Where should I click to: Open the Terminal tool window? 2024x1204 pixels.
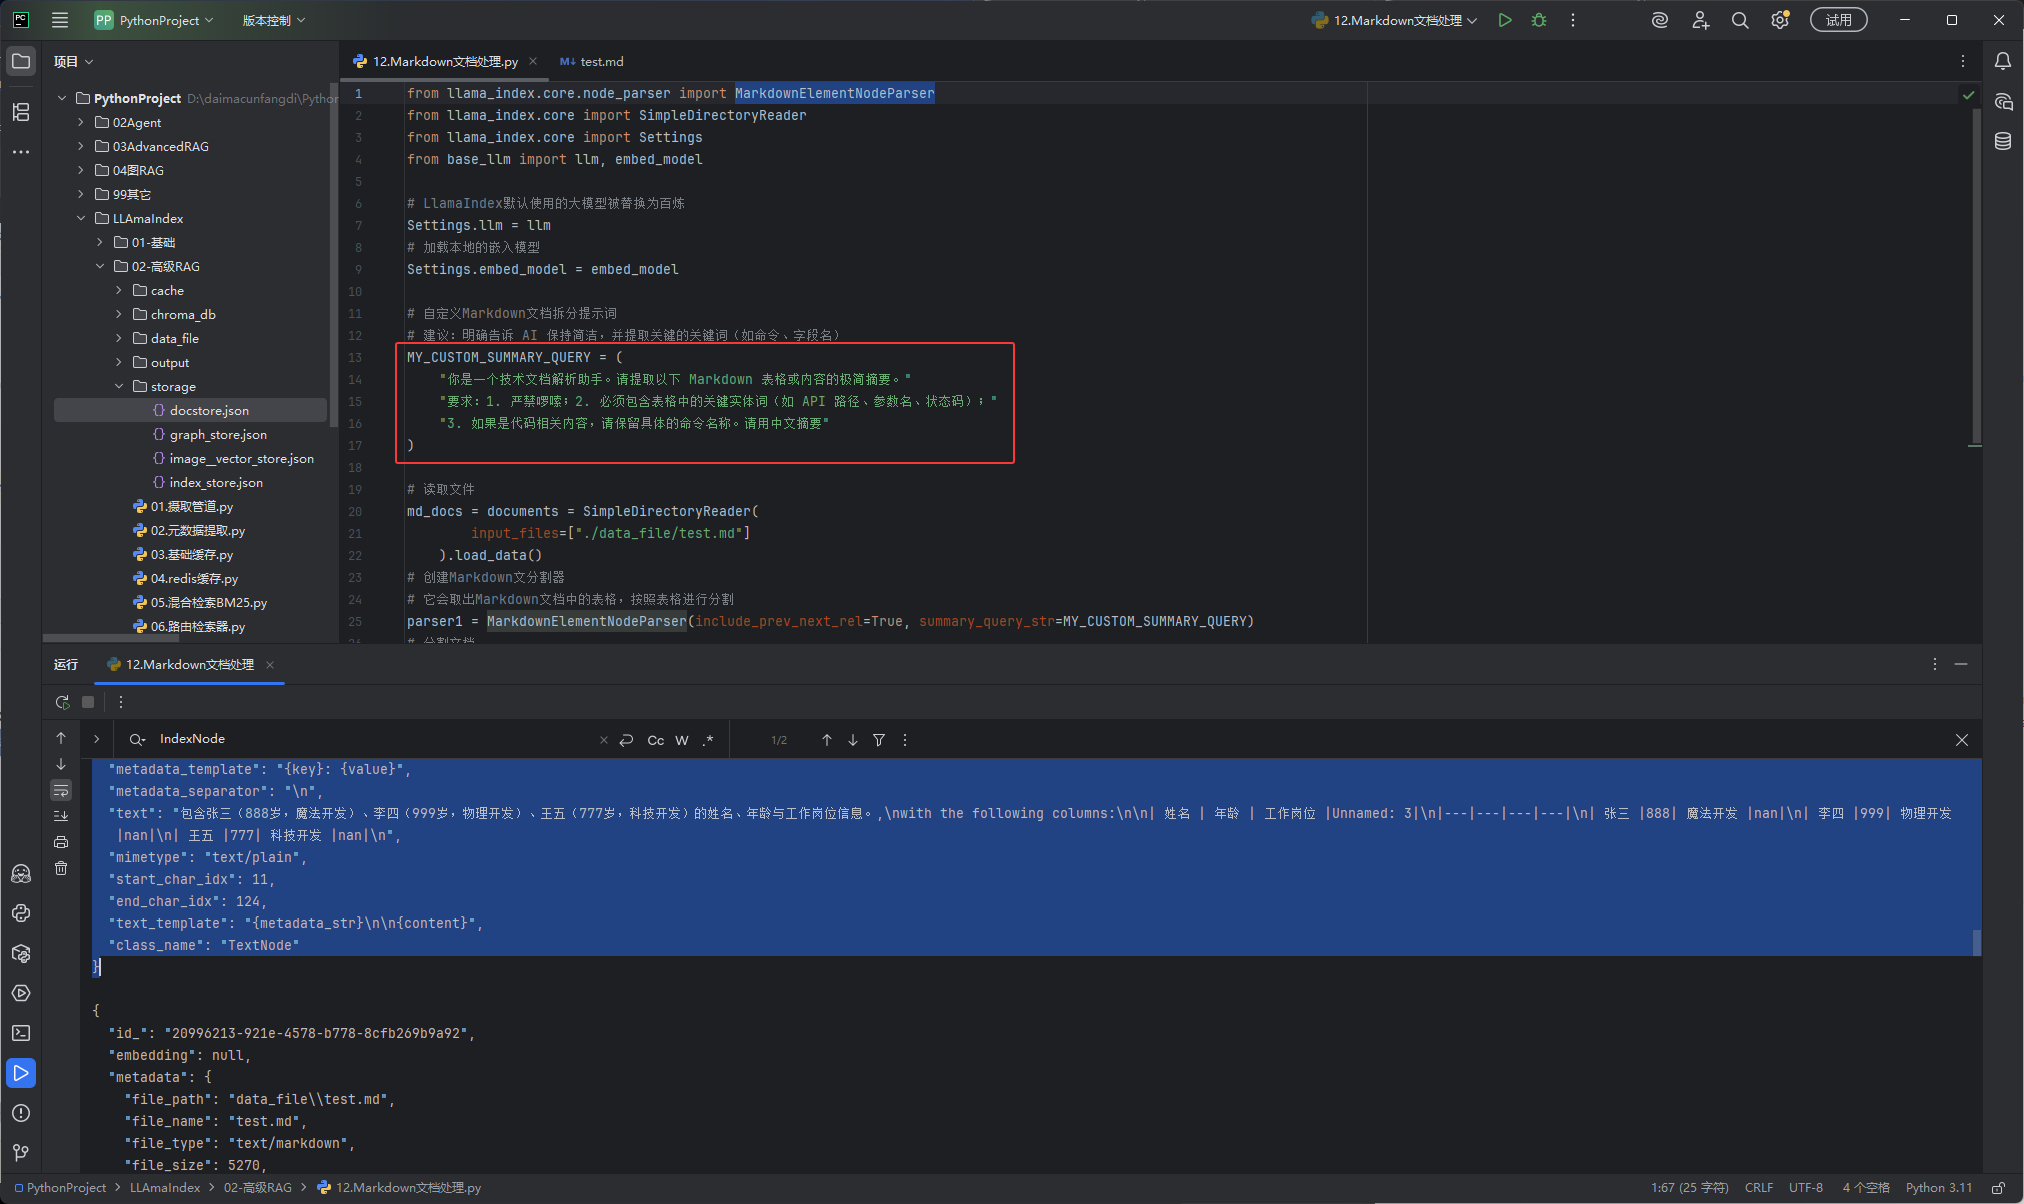click(x=21, y=1033)
